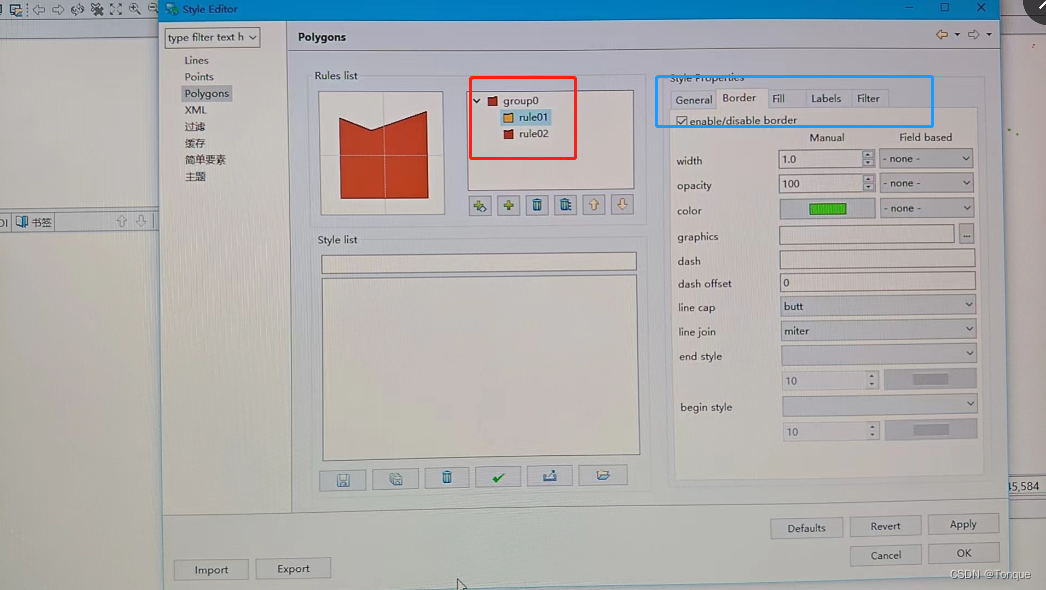
Task: Click Revert button
Action: [885, 526]
